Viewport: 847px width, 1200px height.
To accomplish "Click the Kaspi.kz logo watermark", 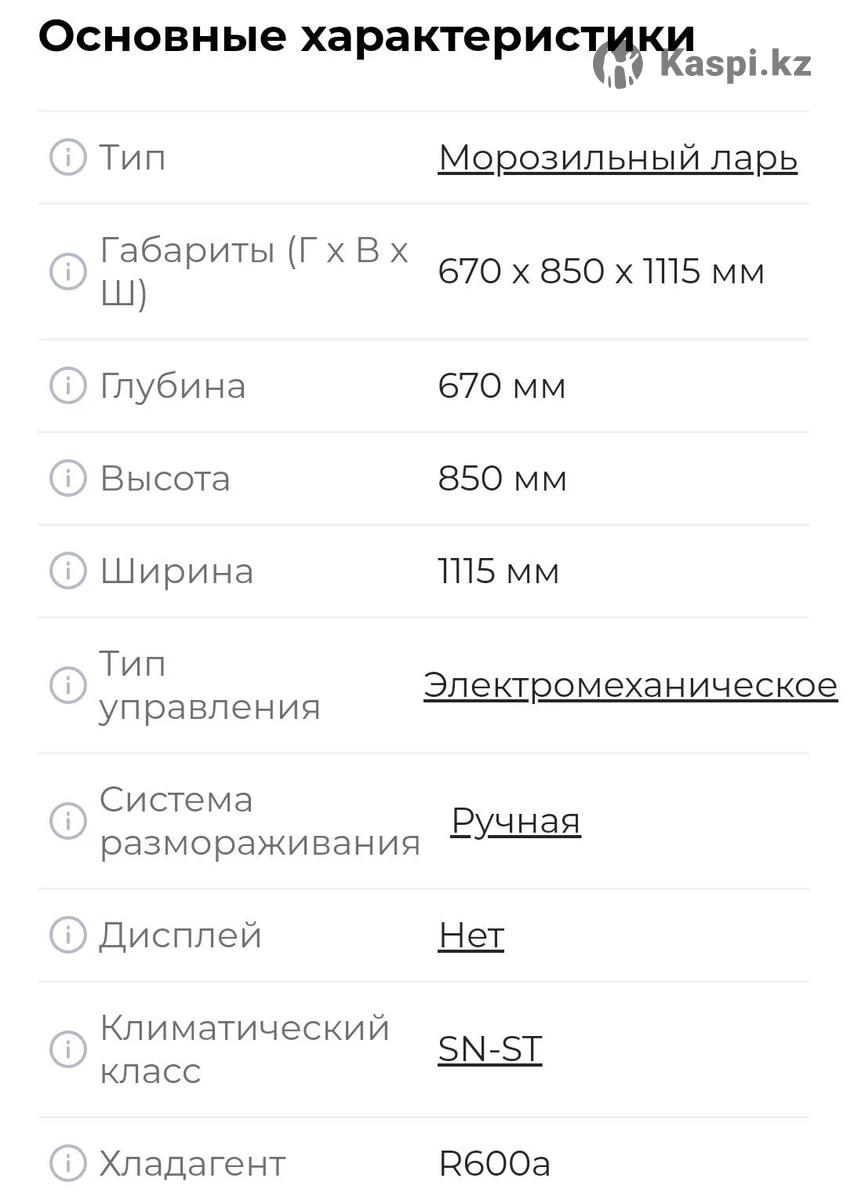I will pos(701,64).
